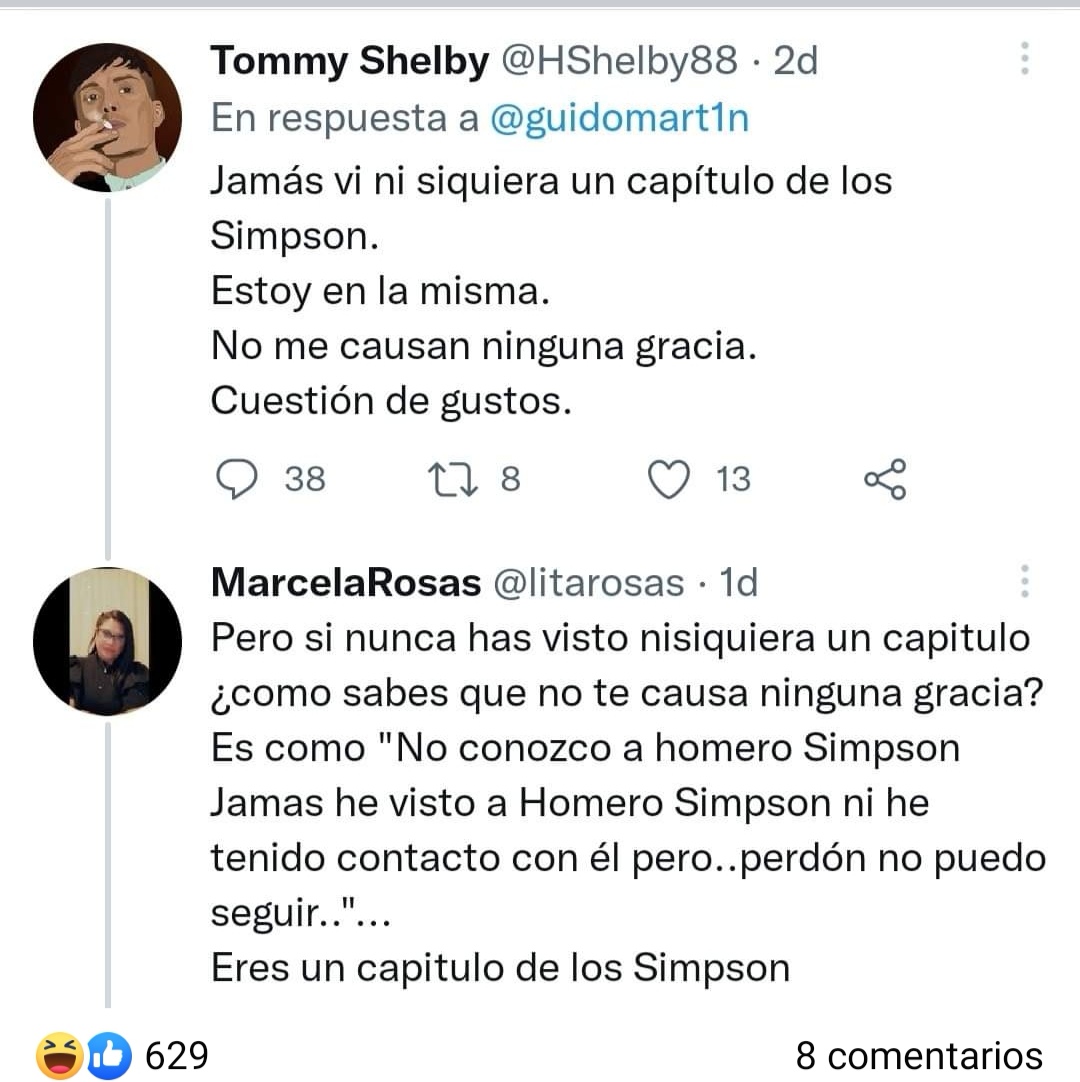The height and width of the screenshot is (1082, 1080).
Task: Open MarcelaRosas's profile picture
Action: [x=108, y=641]
